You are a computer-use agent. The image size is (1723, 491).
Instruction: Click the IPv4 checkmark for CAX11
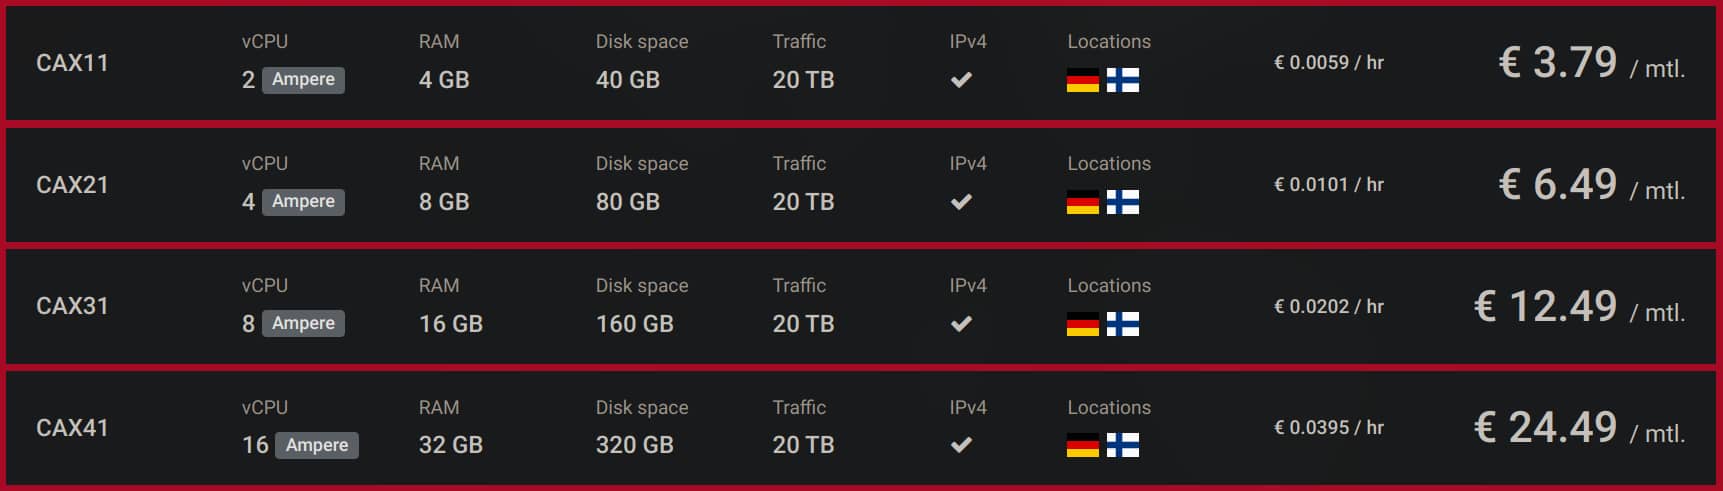tap(961, 80)
